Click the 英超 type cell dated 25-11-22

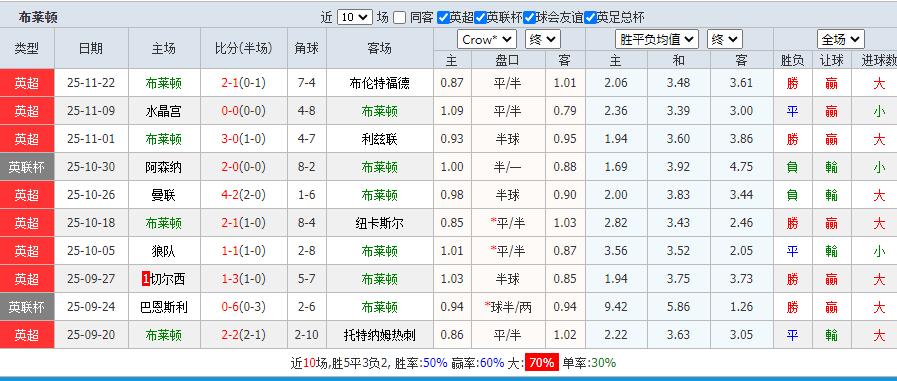click(27, 83)
